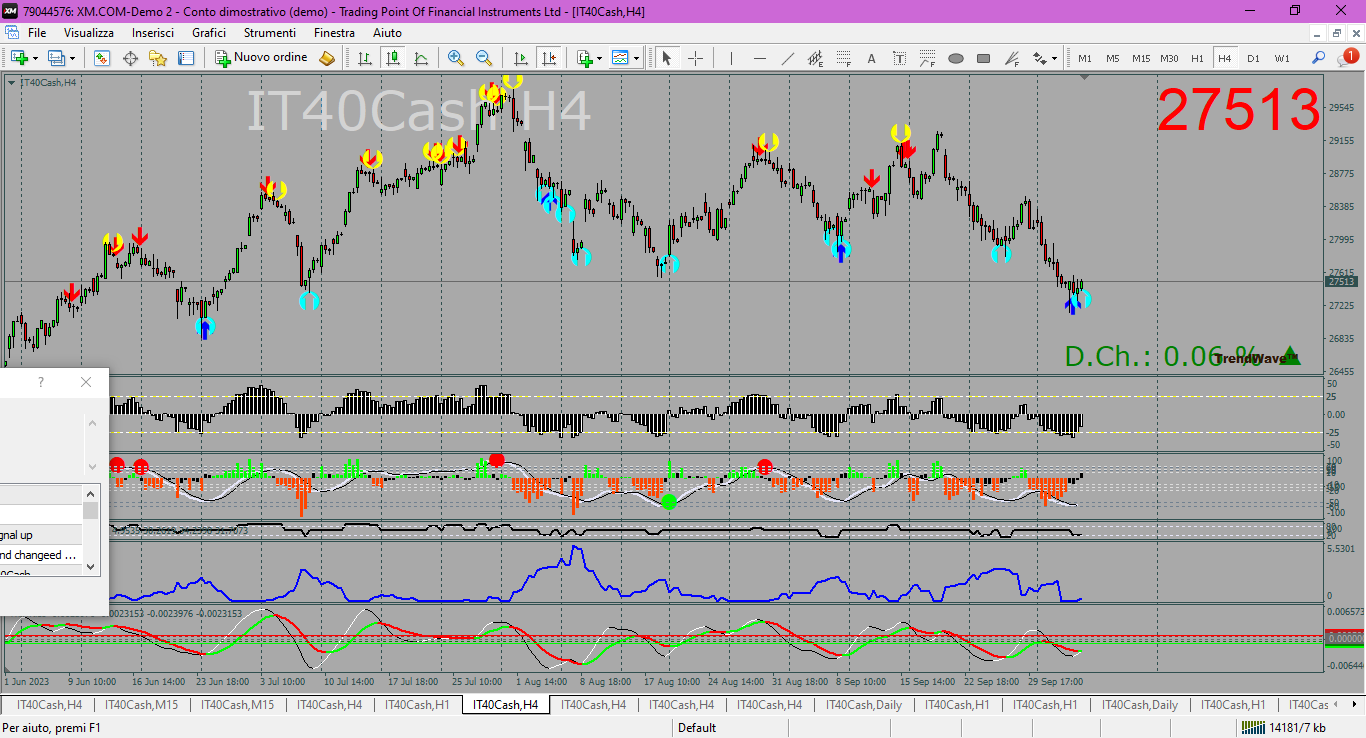Screen dimensions: 1366x738
Task: Select the diagonal Trendline tool
Action: (x=787, y=58)
